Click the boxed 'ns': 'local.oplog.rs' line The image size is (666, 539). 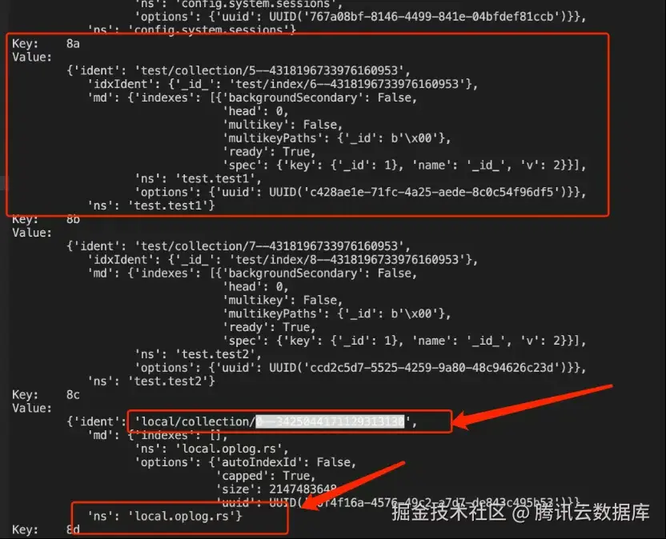164,516
